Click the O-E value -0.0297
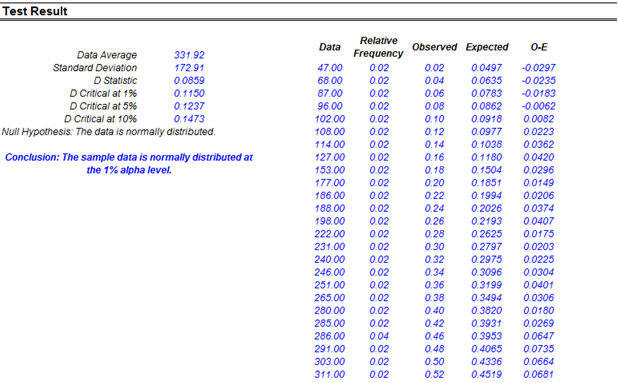This screenshot has height=383, width=618. [538, 68]
